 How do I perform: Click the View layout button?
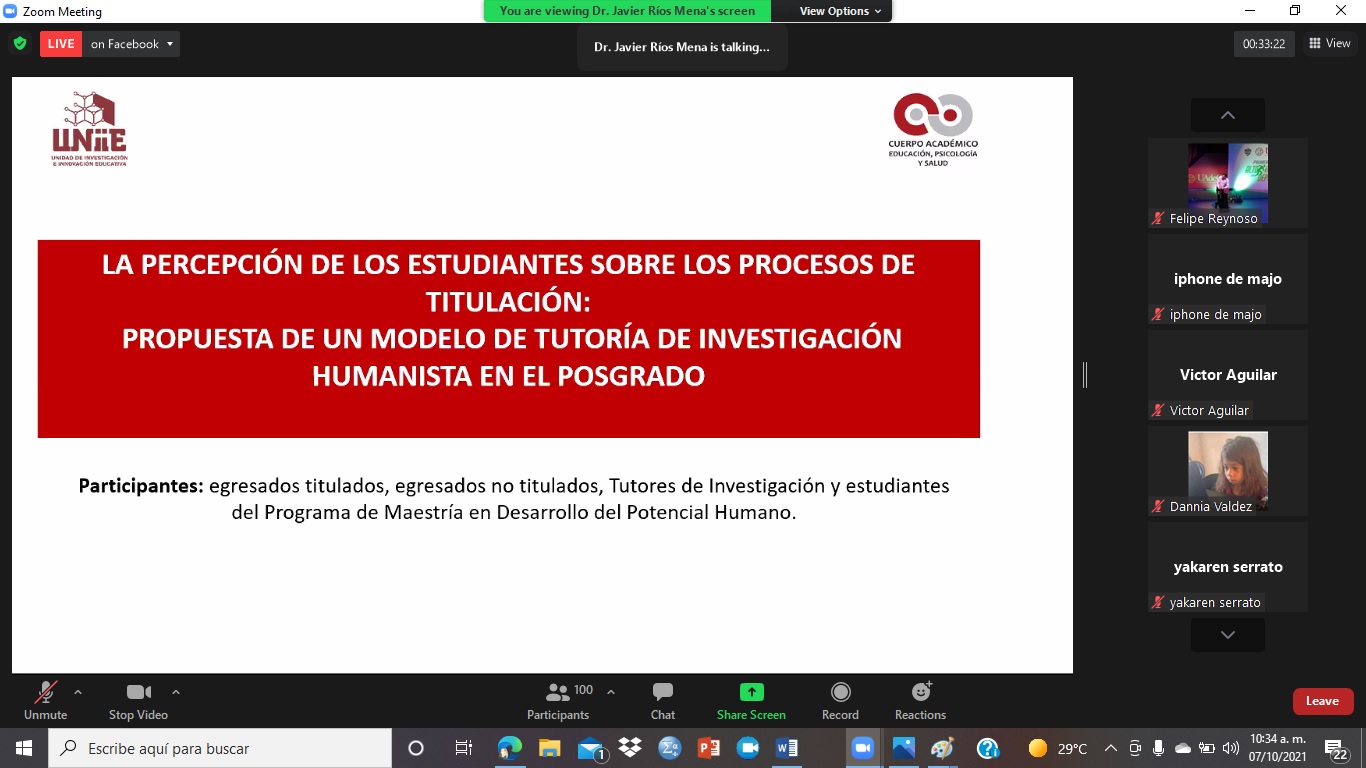click(x=1329, y=43)
